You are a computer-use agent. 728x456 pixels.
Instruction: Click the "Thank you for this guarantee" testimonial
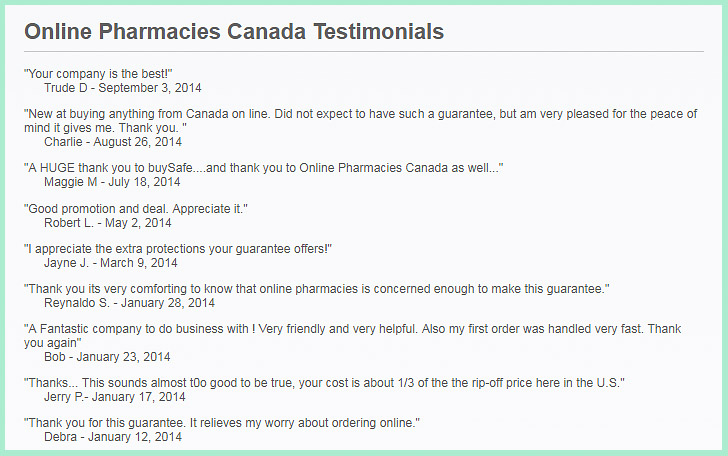pyautogui.click(x=222, y=423)
